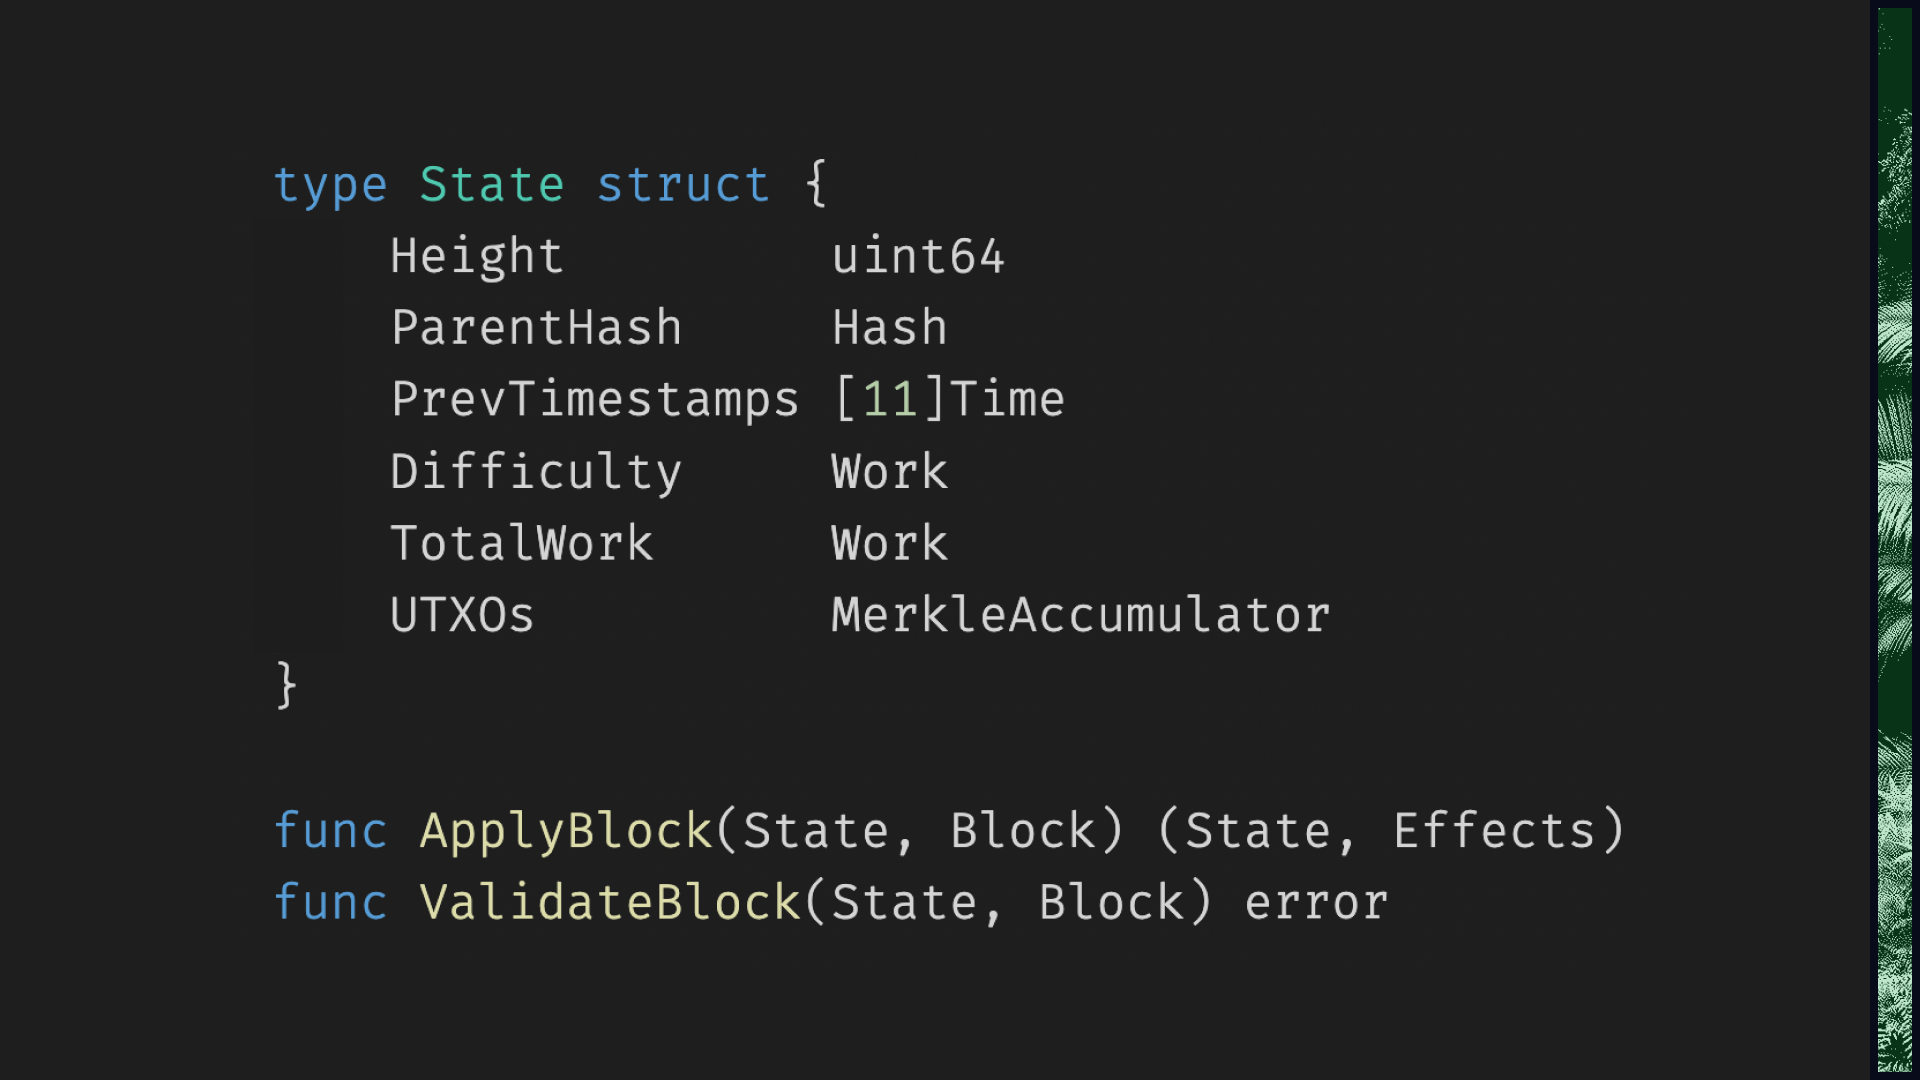Click the Height field name

(x=477, y=257)
